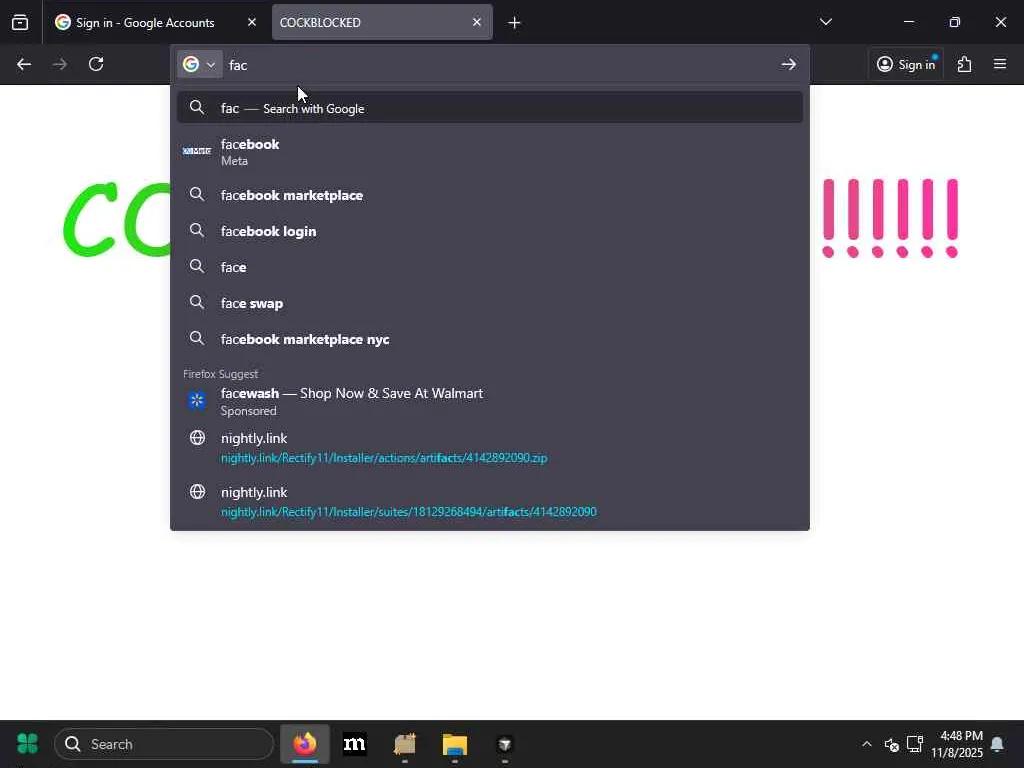Open the Windows Start menu

click(x=27, y=743)
